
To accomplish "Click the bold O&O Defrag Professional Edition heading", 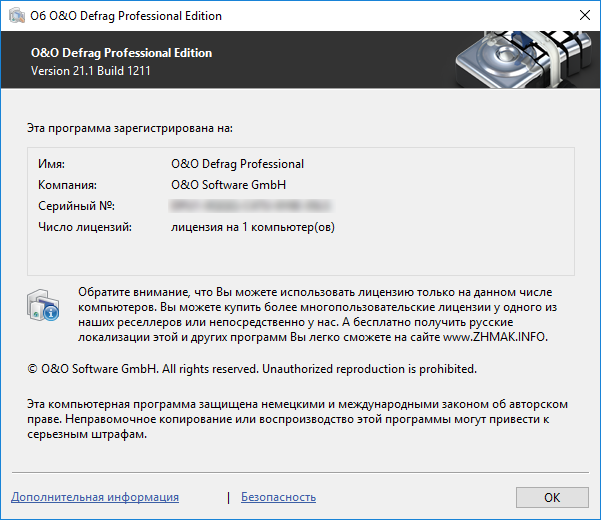I will click(x=121, y=53).
